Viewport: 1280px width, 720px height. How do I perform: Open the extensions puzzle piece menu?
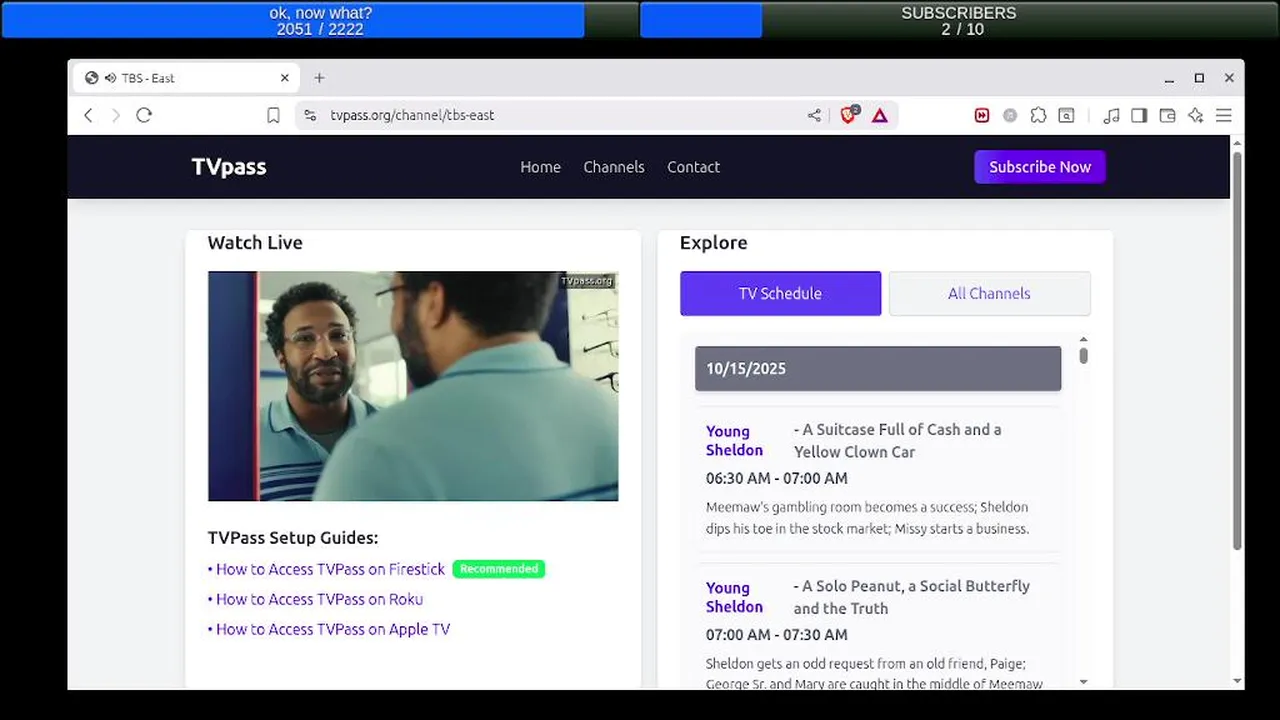[x=1038, y=116]
